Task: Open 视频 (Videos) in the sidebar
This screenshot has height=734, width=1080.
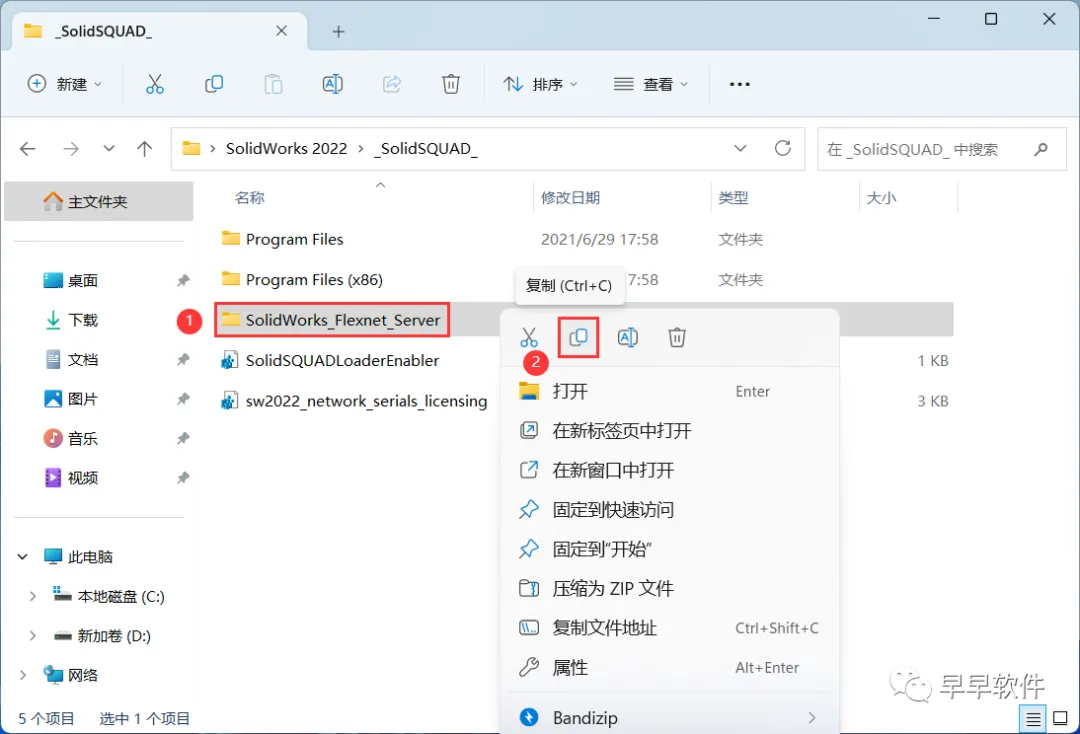Action: [x=83, y=478]
